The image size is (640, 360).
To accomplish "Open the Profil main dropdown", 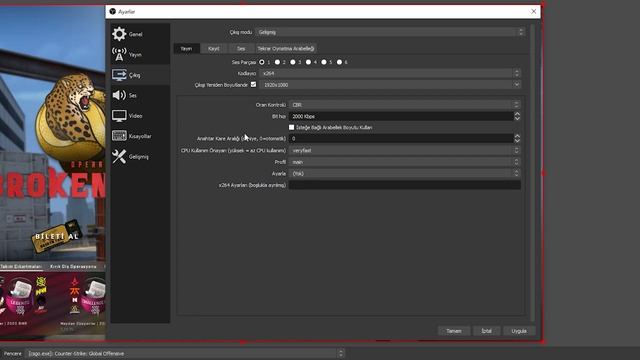I will (x=404, y=162).
